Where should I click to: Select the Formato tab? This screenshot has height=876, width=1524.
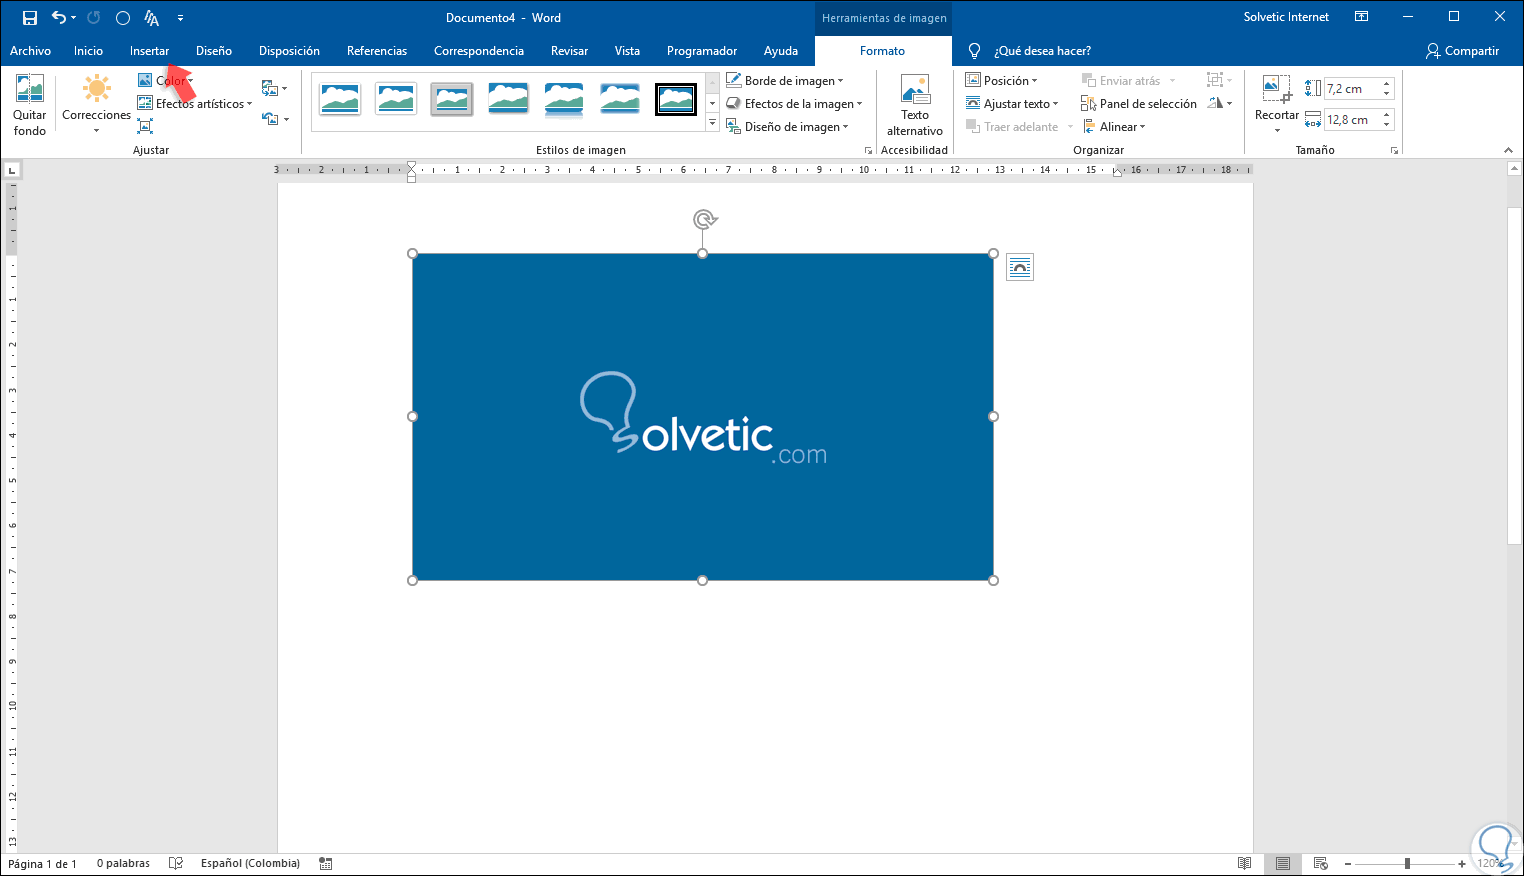tap(882, 51)
